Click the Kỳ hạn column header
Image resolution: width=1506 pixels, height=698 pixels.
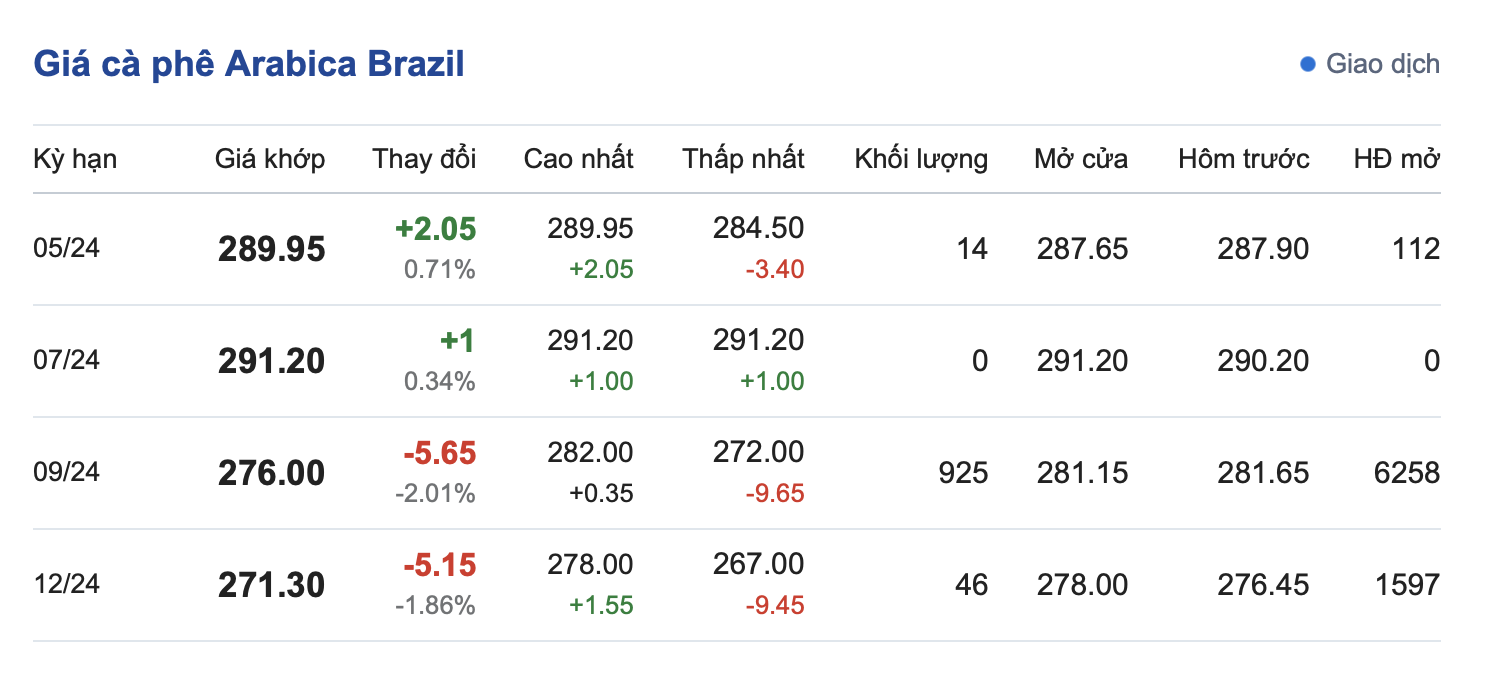75,159
